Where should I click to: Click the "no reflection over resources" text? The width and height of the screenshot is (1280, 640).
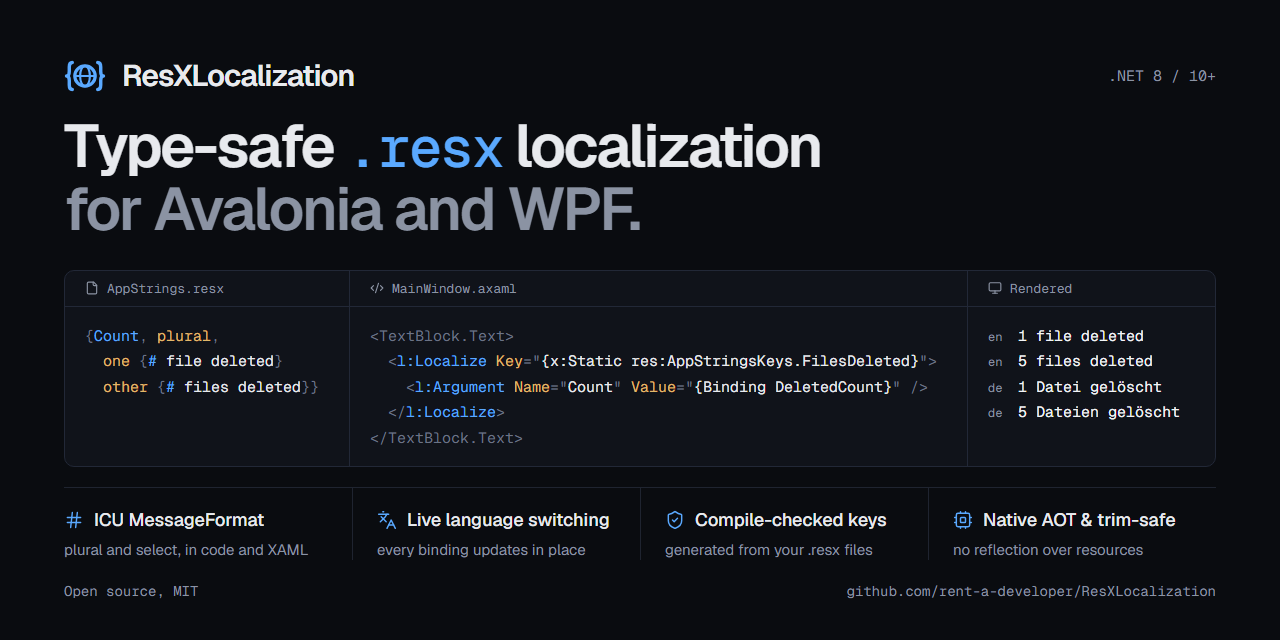click(1048, 550)
